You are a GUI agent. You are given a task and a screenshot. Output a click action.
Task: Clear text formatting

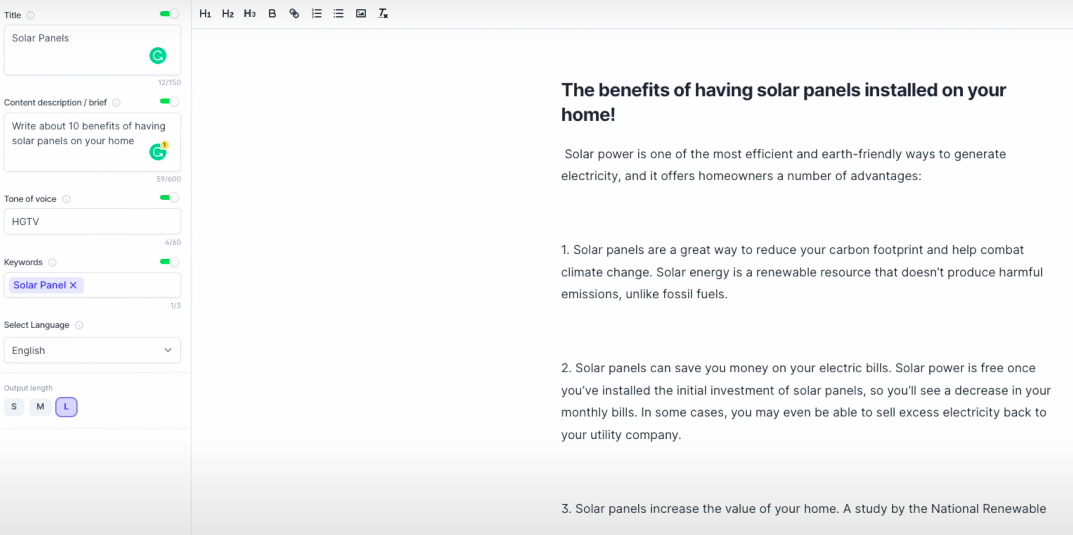(383, 14)
